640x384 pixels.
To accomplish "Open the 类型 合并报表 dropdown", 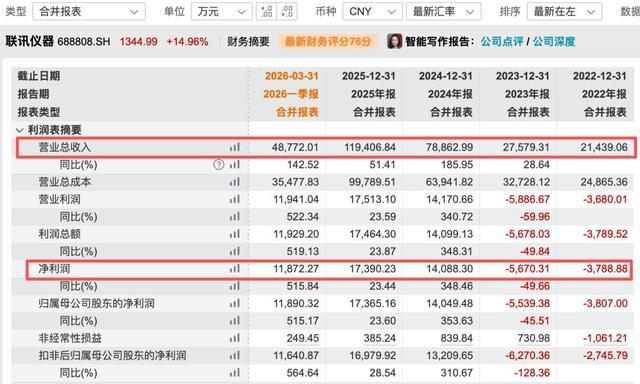I will 89,11.
